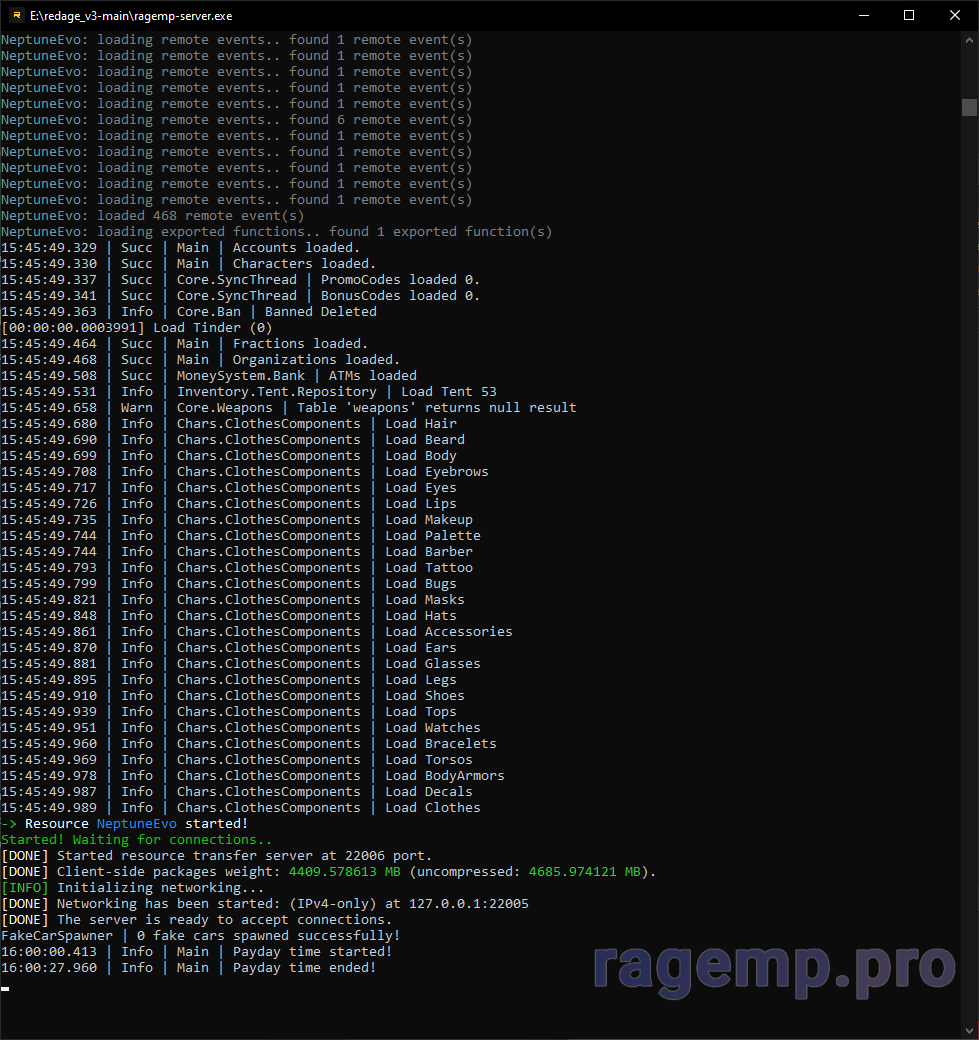Click the scrollbar down arrow
979x1040 pixels.
click(969, 1029)
